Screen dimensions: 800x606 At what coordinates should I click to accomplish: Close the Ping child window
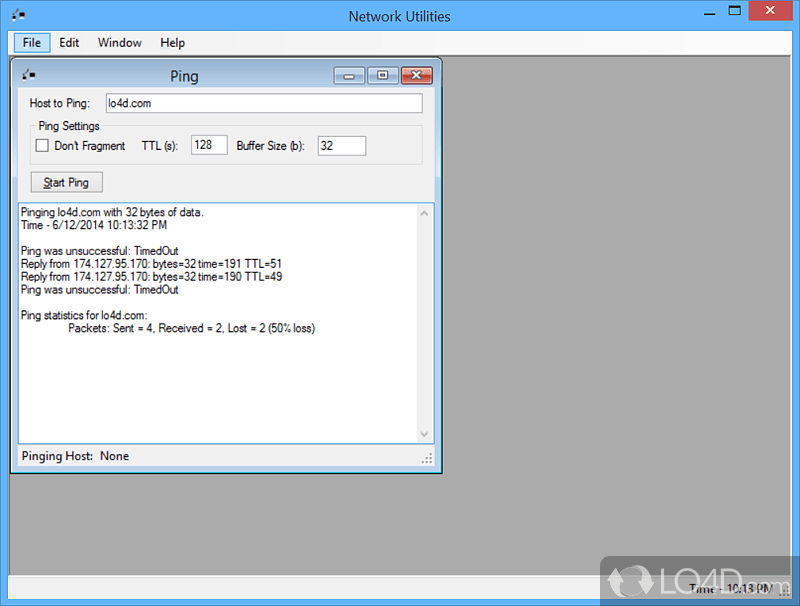pyautogui.click(x=416, y=76)
